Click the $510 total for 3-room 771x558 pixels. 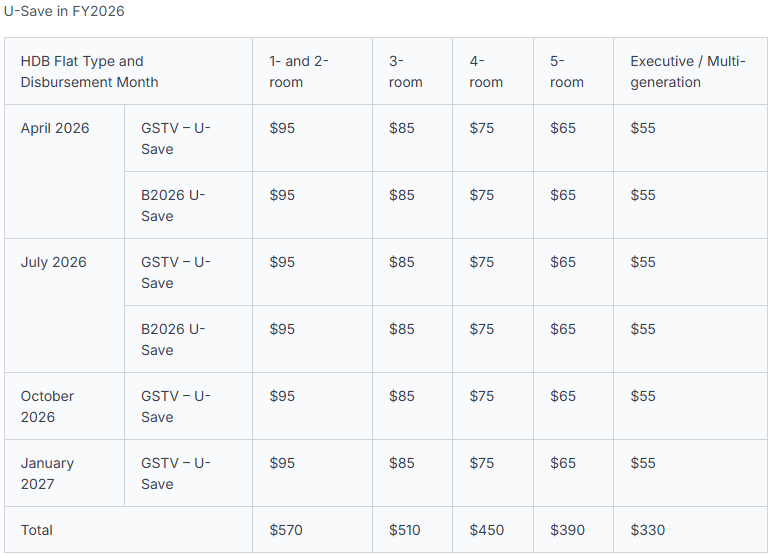click(x=405, y=530)
